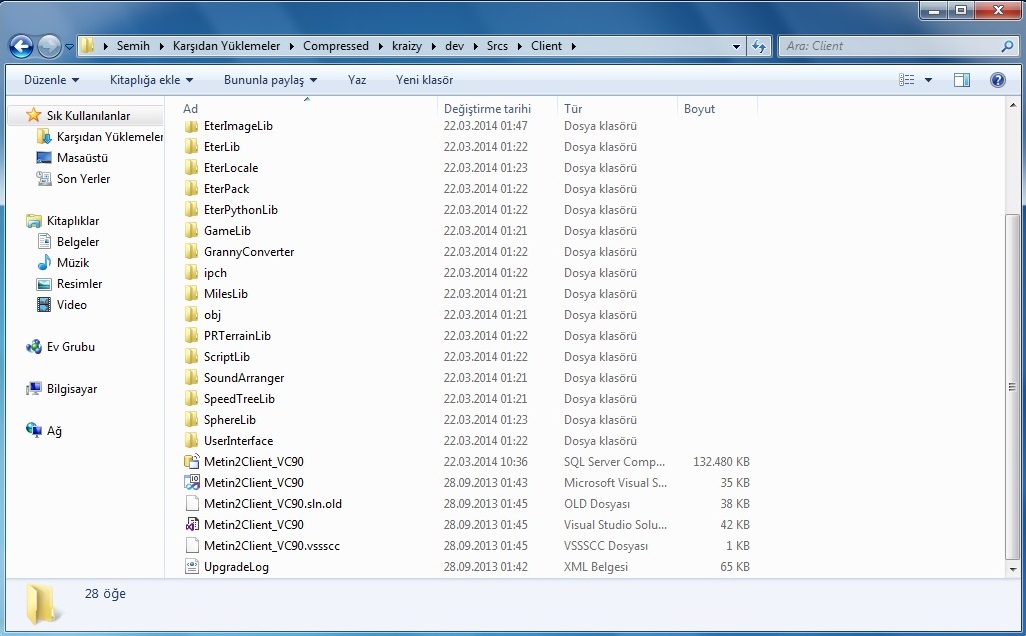The width and height of the screenshot is (1026, 636).
Task: Click the Refresh button beside the address bar
Action: pos(759,46)
